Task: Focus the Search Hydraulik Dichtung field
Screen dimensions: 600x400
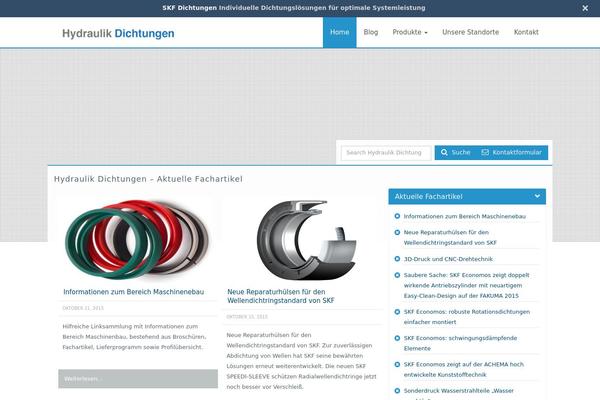Action: pyautogui.click(x=386, y=153)
